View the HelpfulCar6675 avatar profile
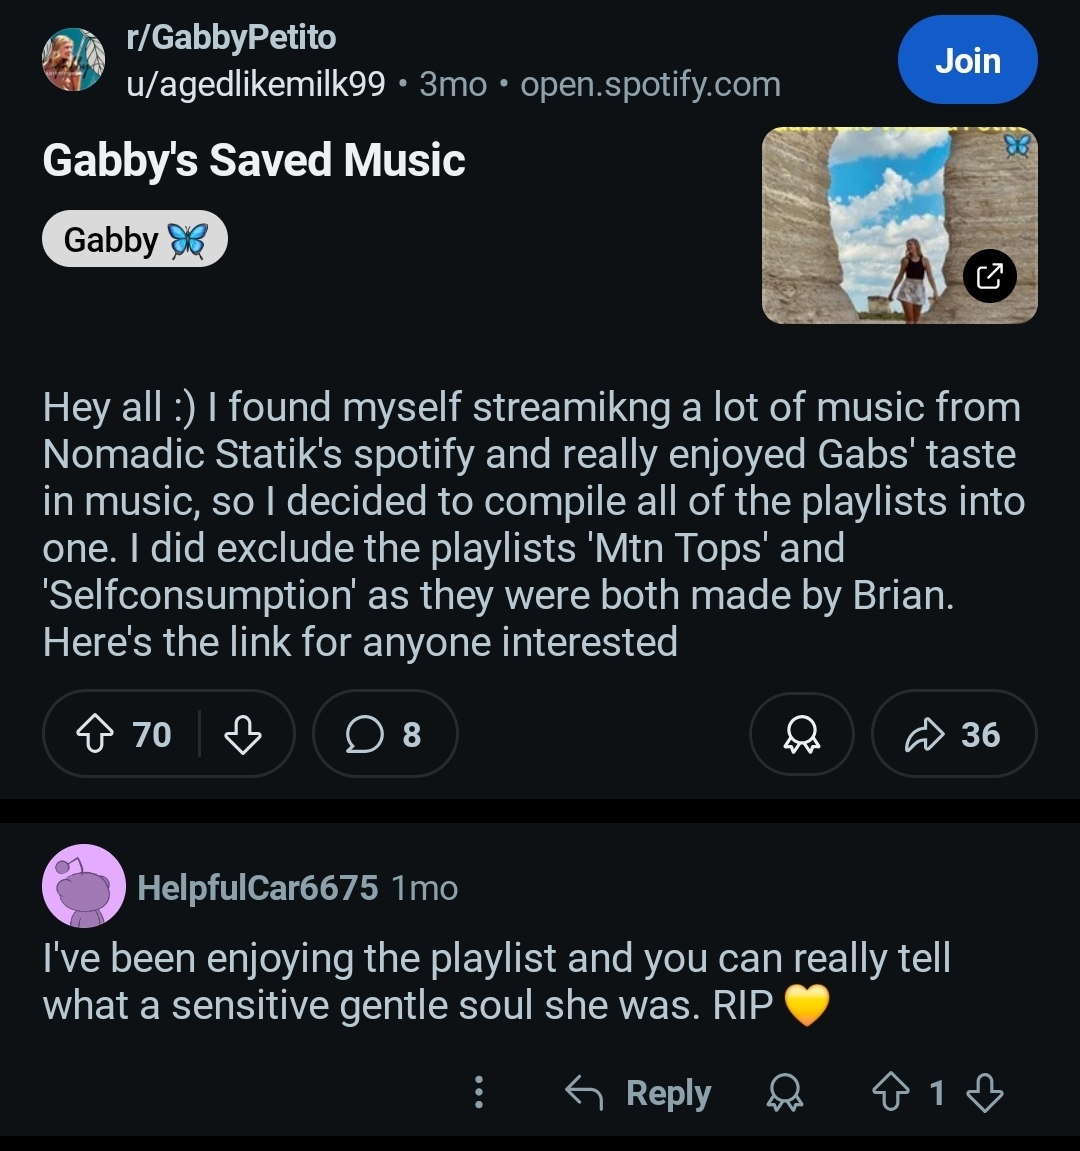The image size is (1080, 1151). (x=84, y=887)
